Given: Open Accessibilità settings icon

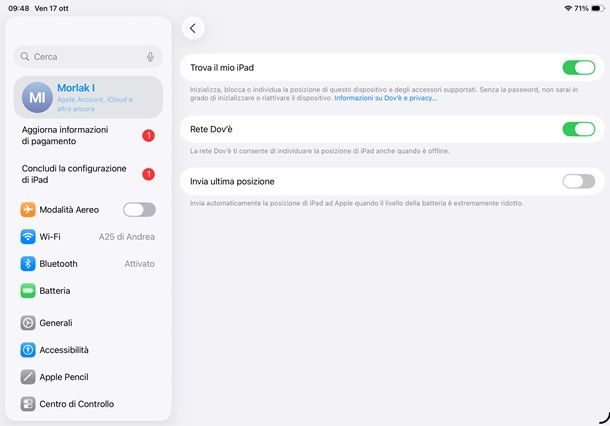Looking at the screenshot, I should [28, 350].
